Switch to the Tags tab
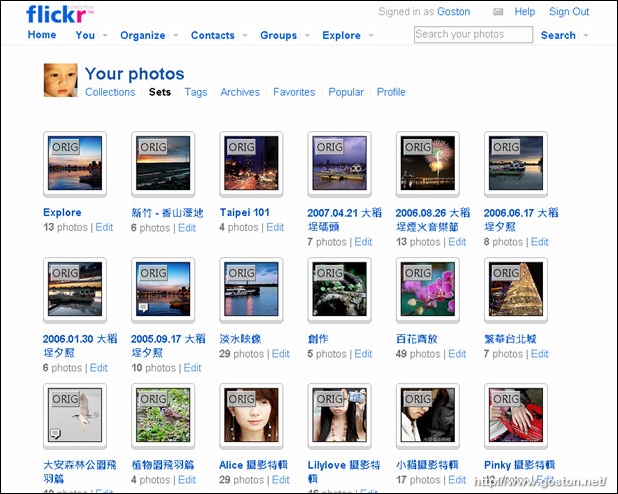This screenshot has height=494, width=618. (x=196, y=92)
